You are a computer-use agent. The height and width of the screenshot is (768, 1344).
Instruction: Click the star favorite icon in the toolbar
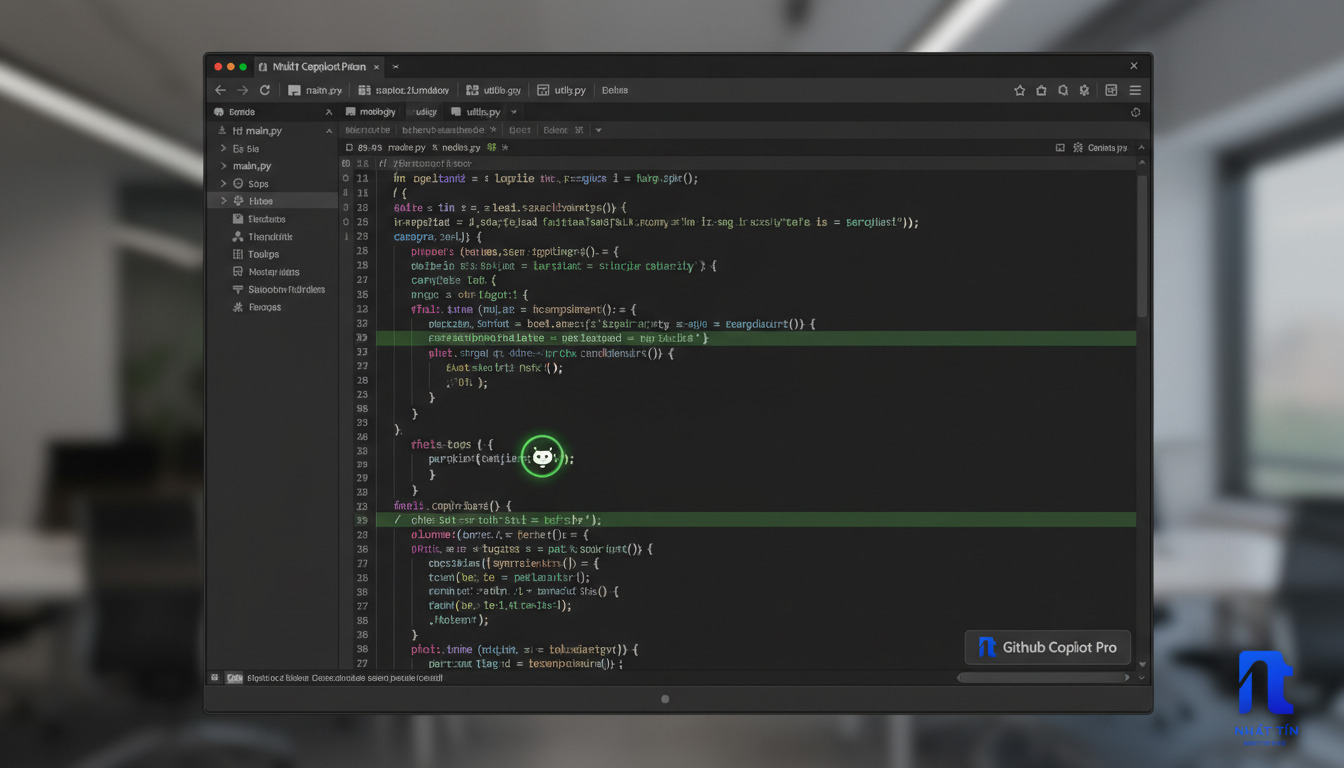coord(1019,90)
